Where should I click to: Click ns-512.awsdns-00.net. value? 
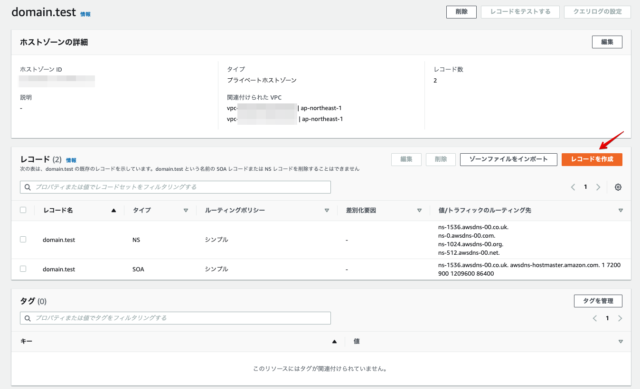469,253
